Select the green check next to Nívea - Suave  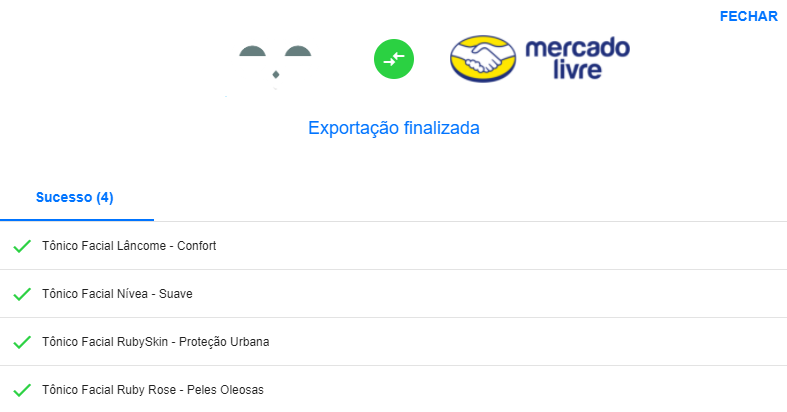[22, 294]
